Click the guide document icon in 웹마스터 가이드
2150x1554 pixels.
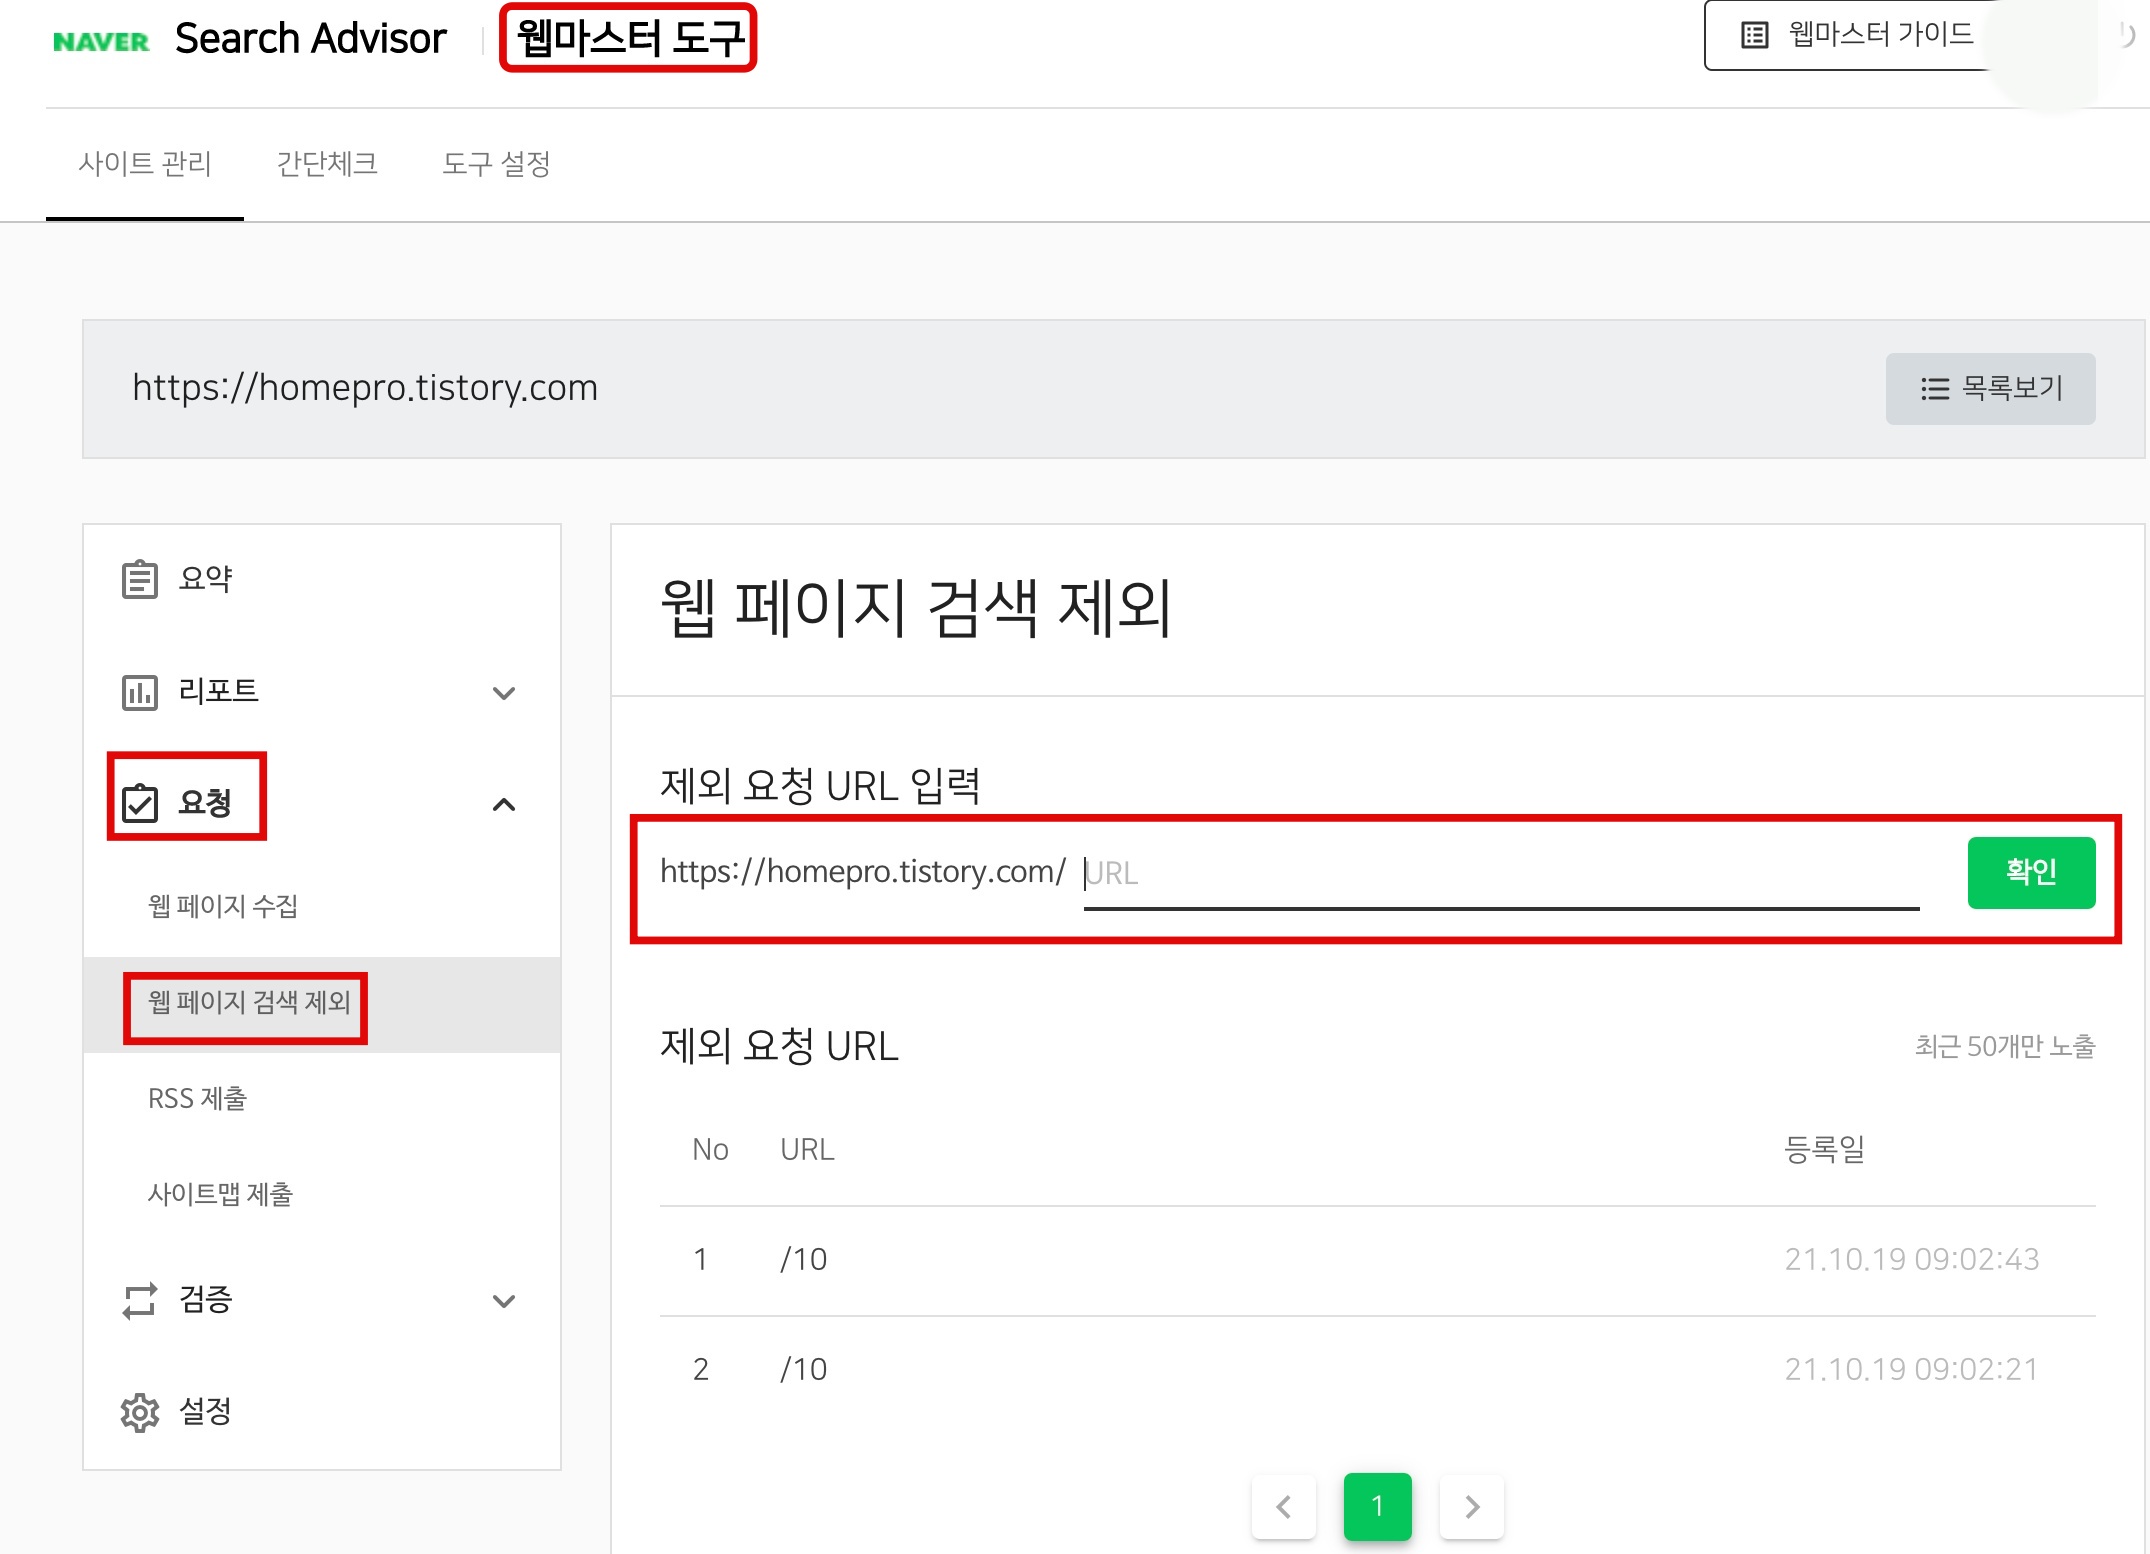[x=1755, y=35]
